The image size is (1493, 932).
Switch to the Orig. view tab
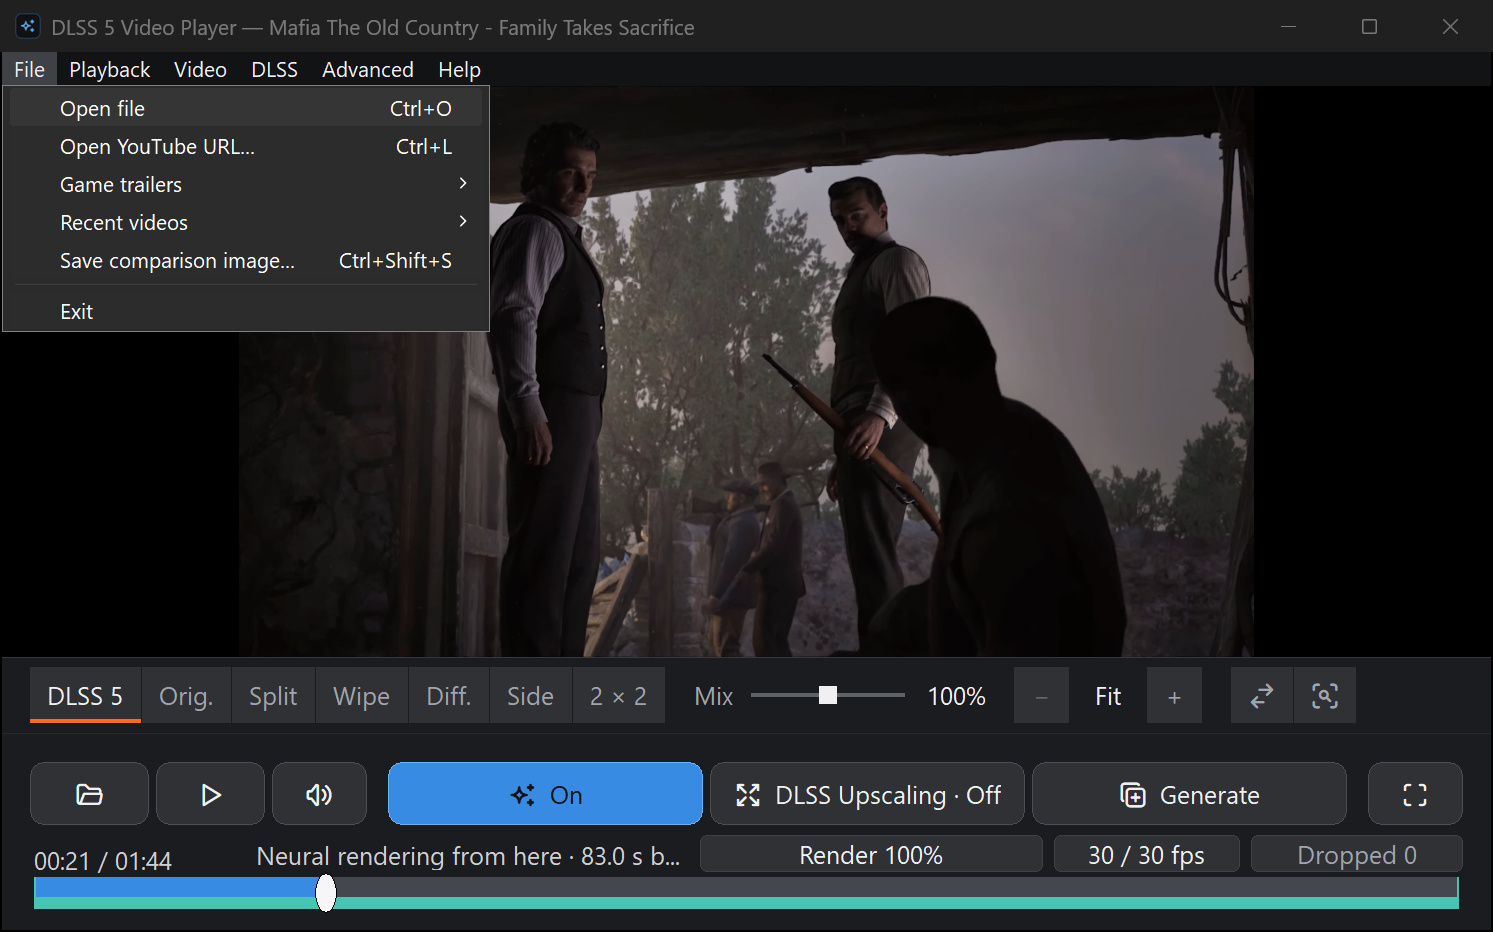coord(186,696)
